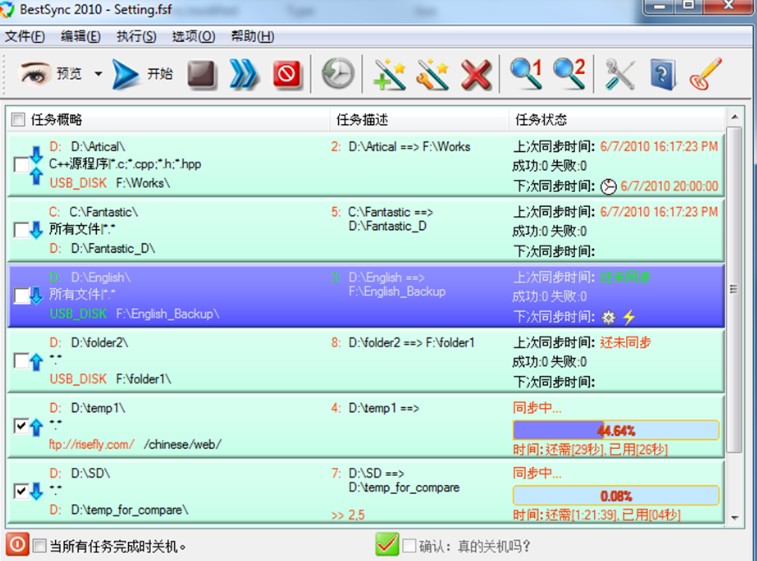The image size is (757, 561).
Task: Click the blue double-arrow skip icon
Action: click(x=244, y=74)
